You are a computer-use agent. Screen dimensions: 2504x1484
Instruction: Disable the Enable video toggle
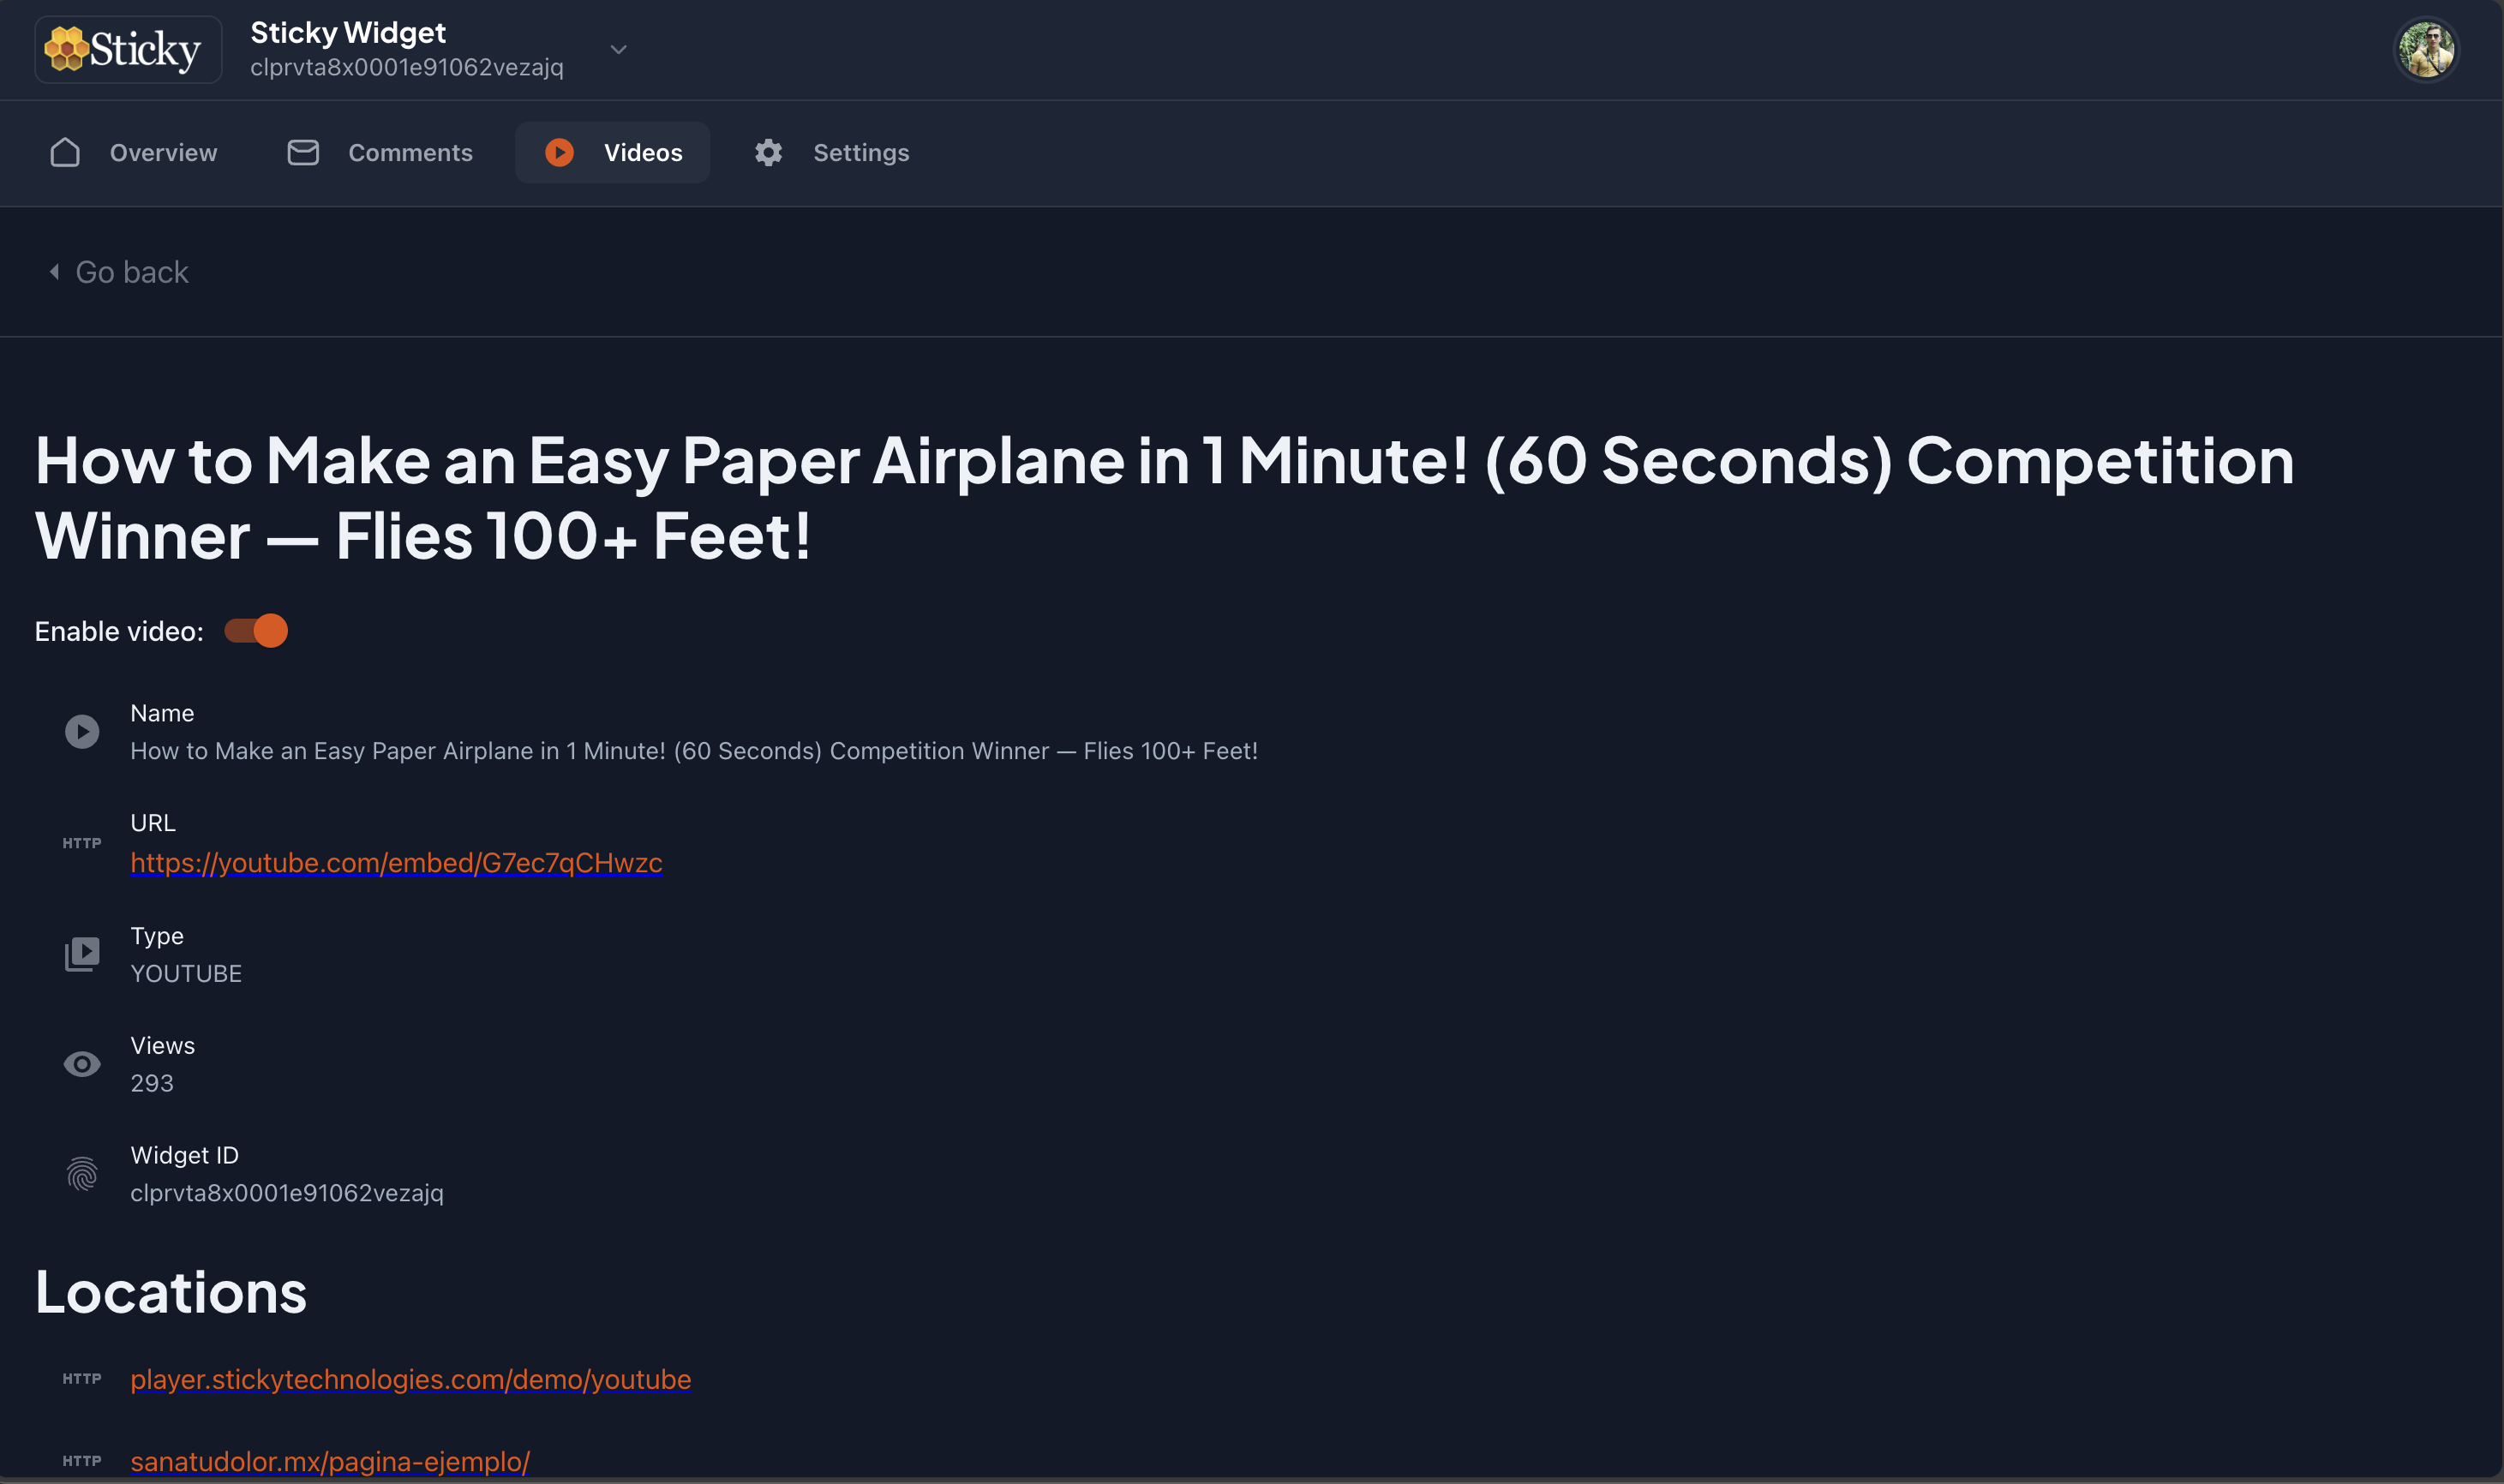click(x=256, y=631)
